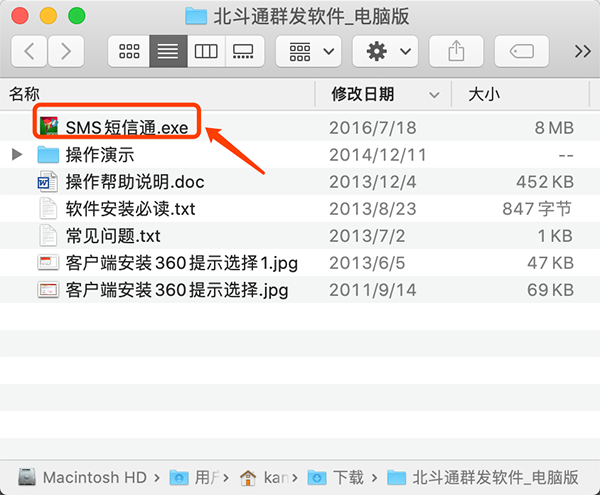Image resolution: width=600 pixels, height=495 pixels.
Task: Click the Edit Tags toolbar button
Action: click(x=522, y=51)
